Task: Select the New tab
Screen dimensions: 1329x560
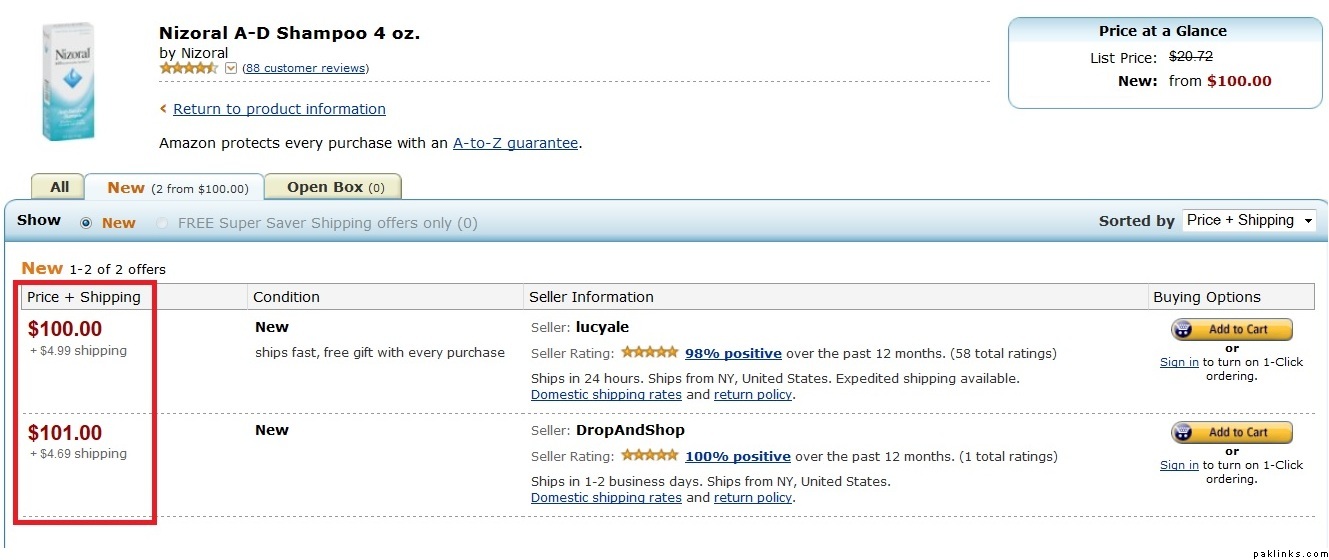Action: [175, 187]
